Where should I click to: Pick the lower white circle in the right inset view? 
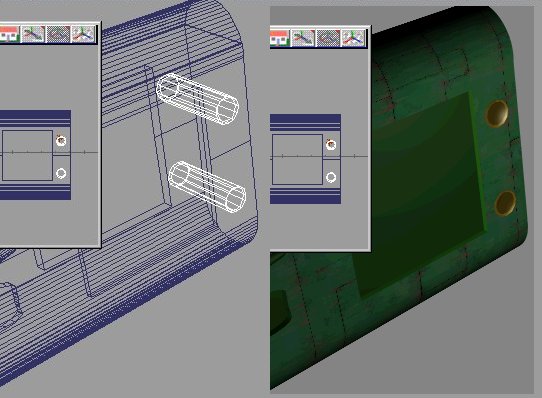pos(331,177)
